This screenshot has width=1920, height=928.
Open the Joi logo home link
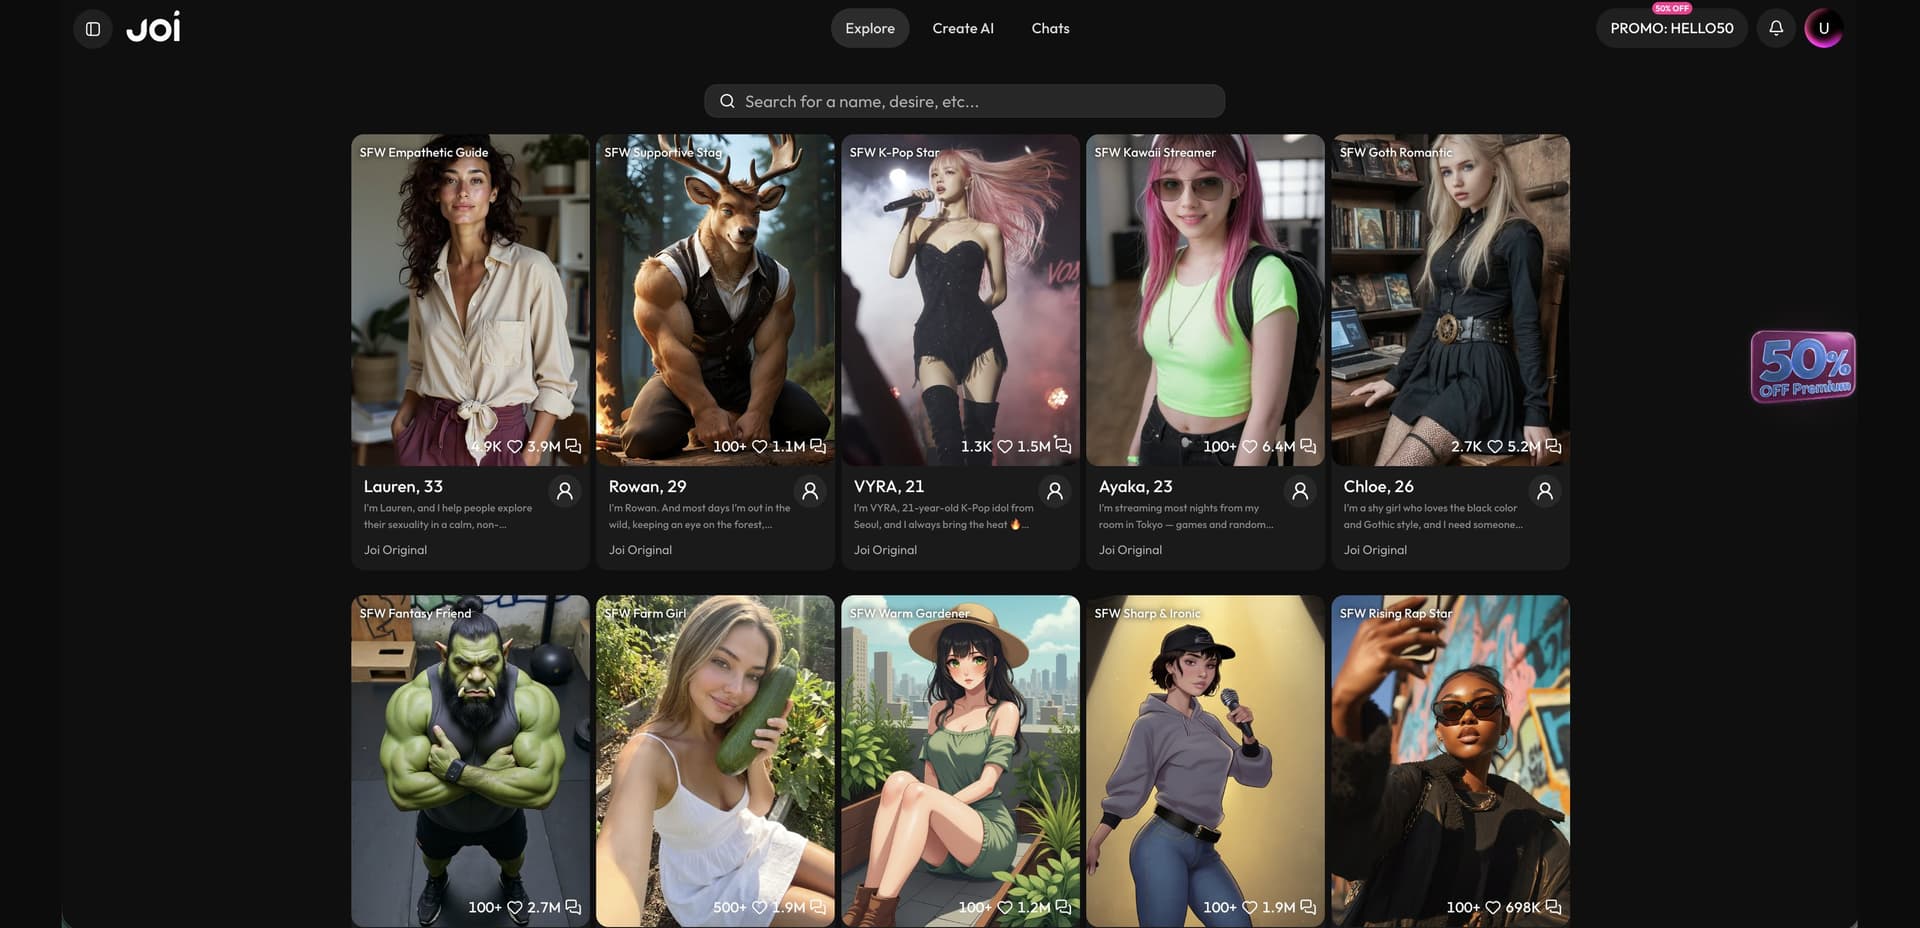pos(153,28)
